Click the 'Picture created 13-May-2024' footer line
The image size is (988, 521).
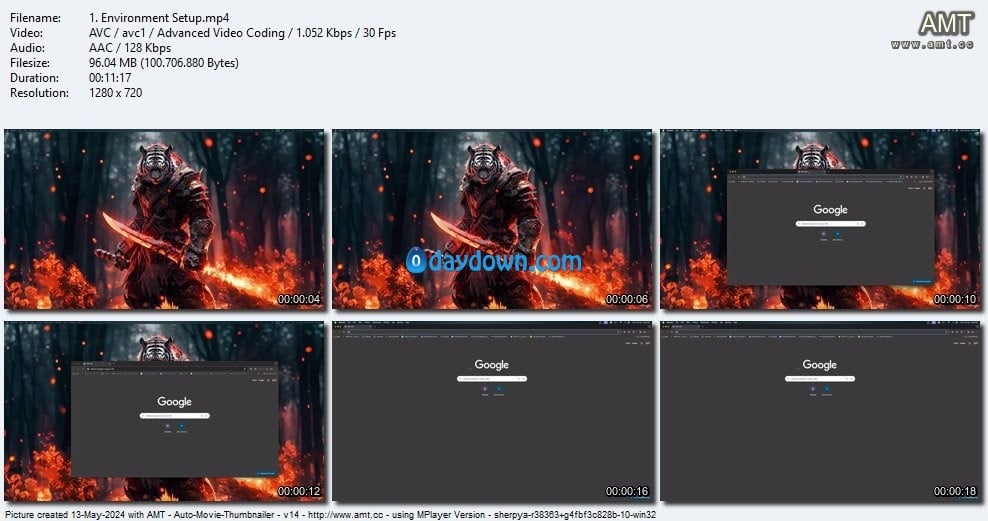[x=330, y=515]
